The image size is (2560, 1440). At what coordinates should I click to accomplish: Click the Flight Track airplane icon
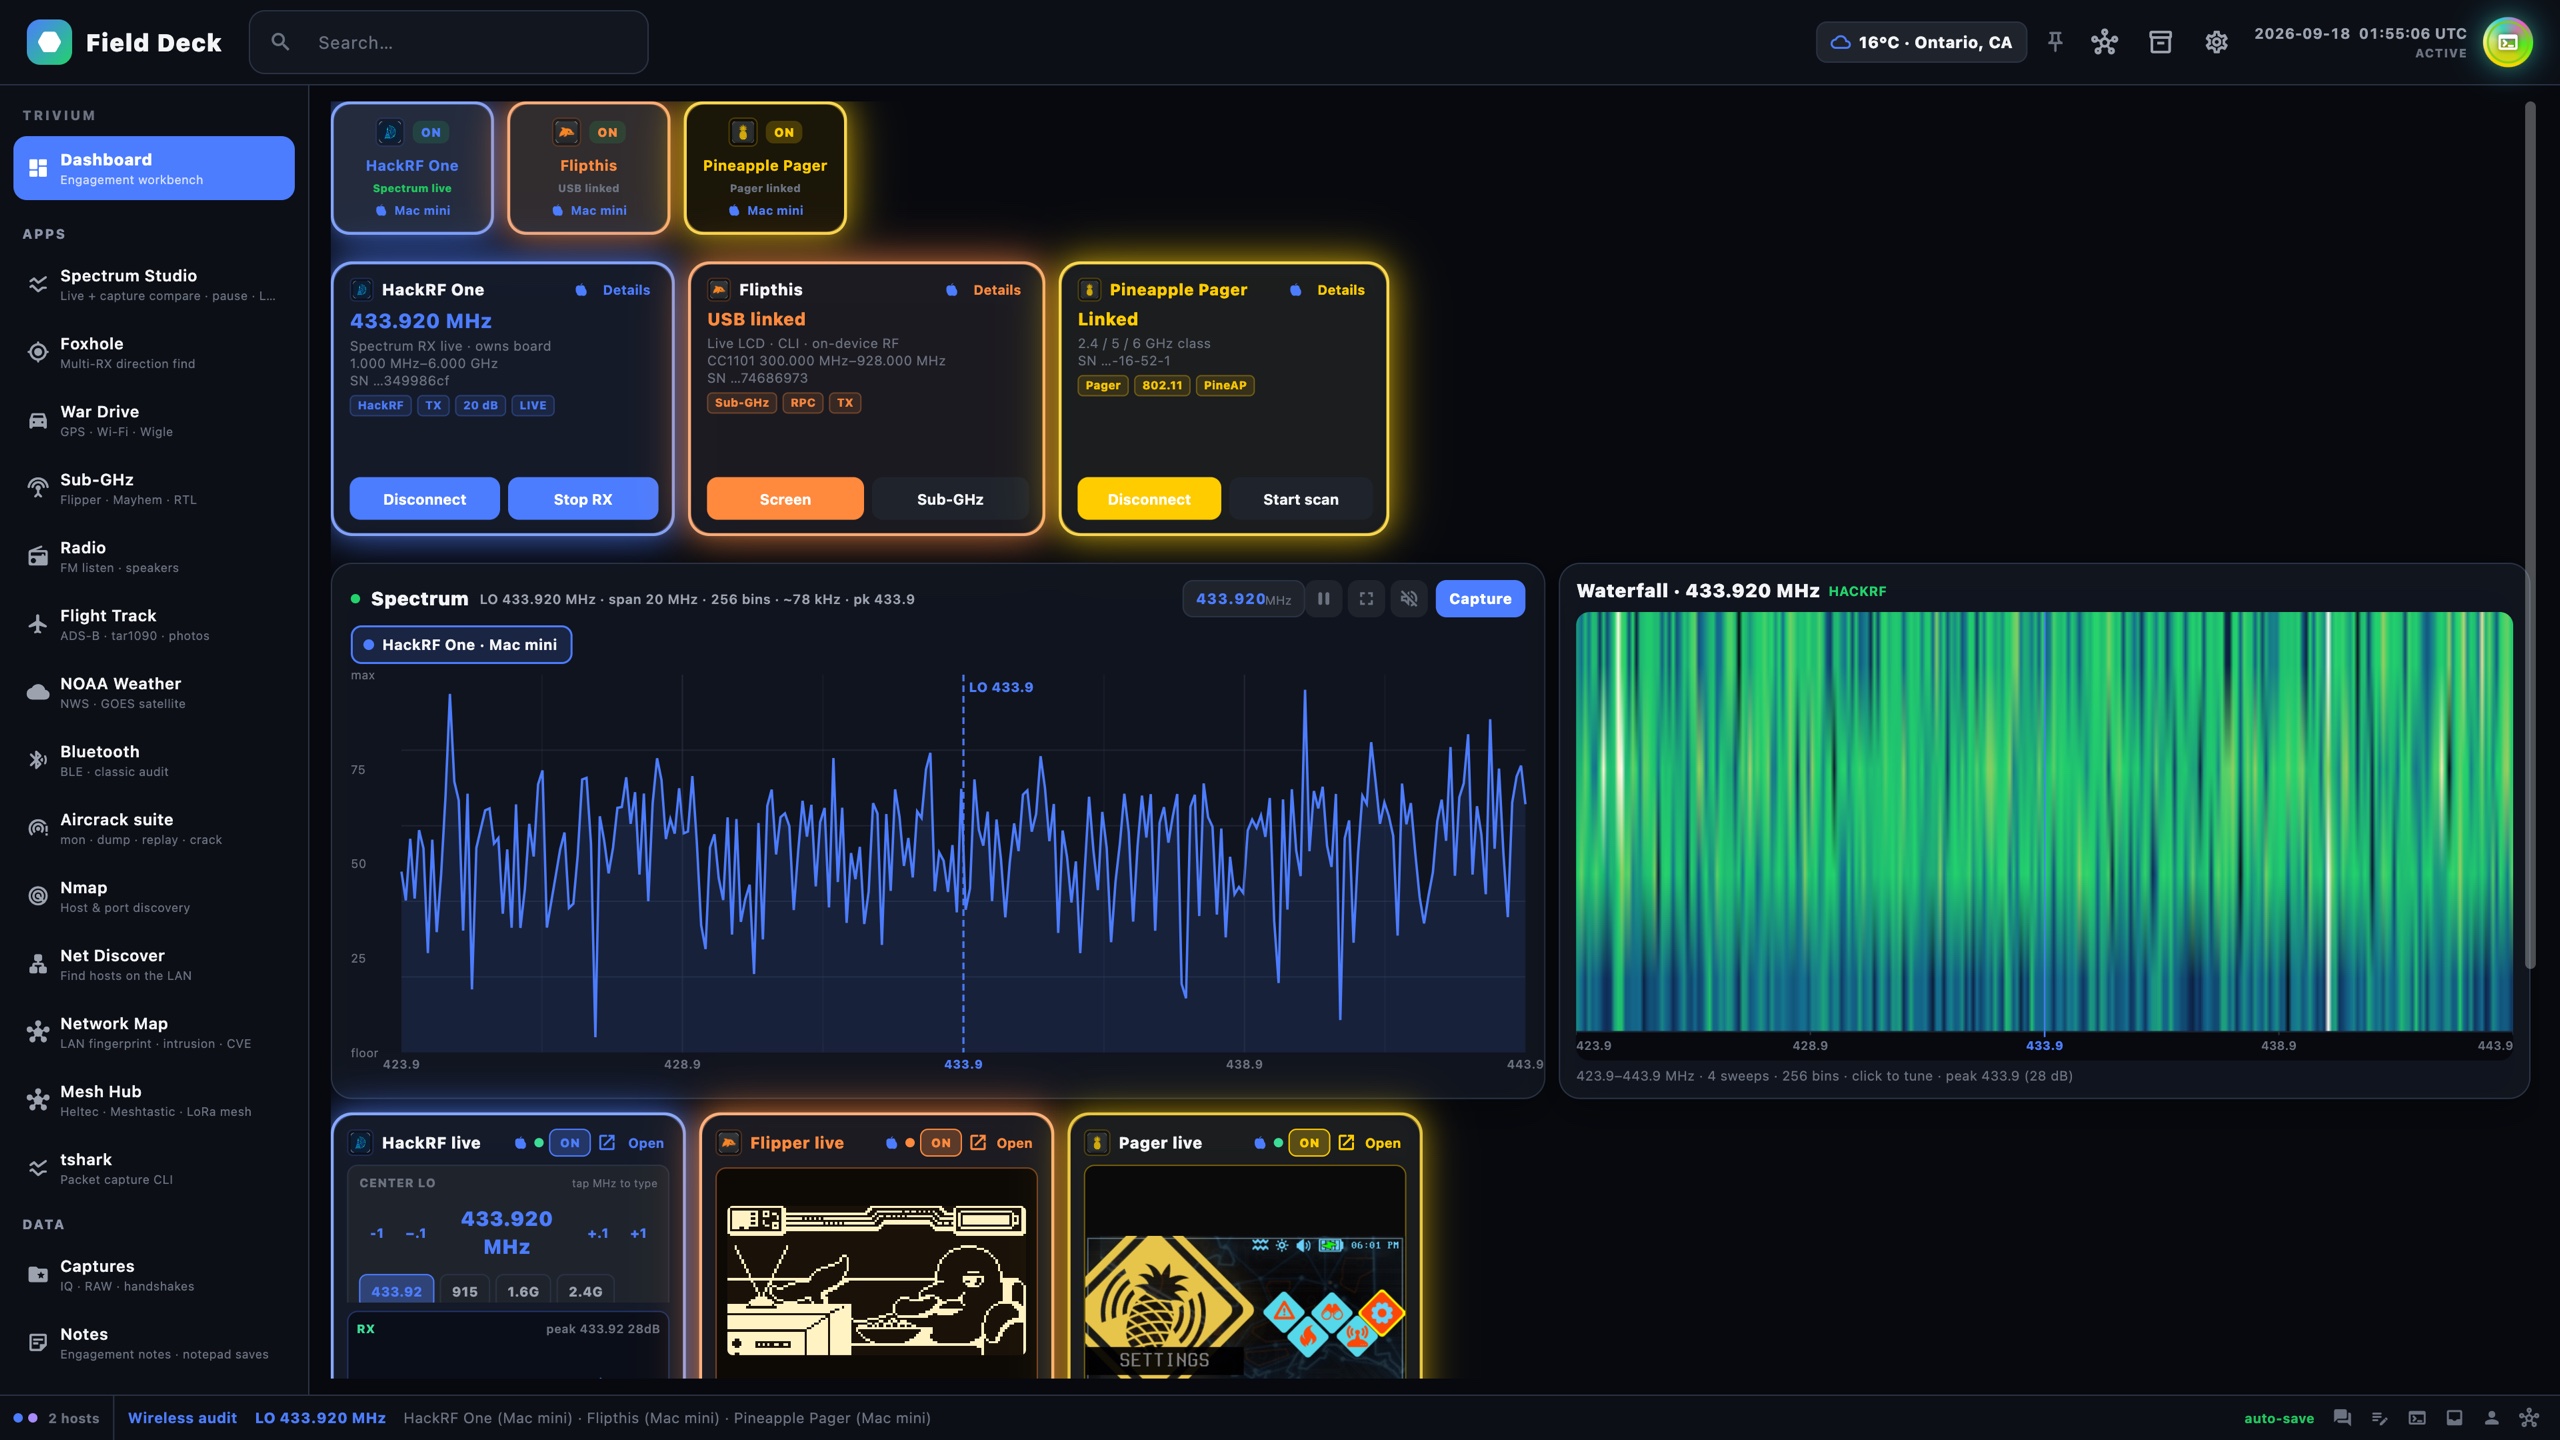coord(38,624)
